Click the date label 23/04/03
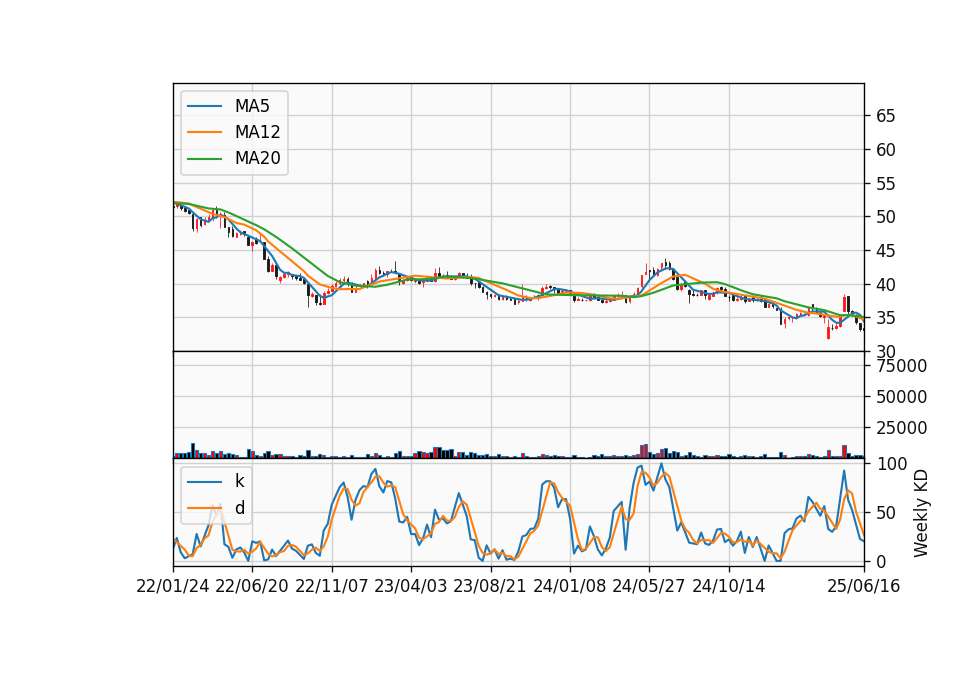 [411, 587]
